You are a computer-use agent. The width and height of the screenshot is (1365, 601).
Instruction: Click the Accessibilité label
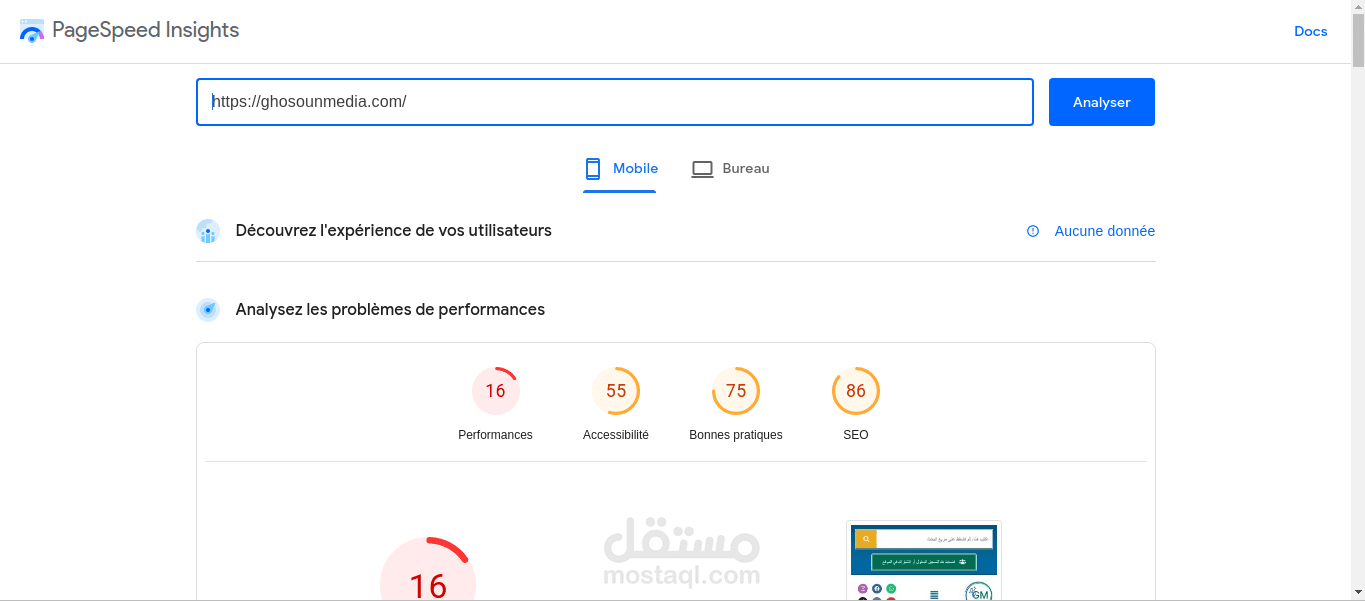click(616, 435)
